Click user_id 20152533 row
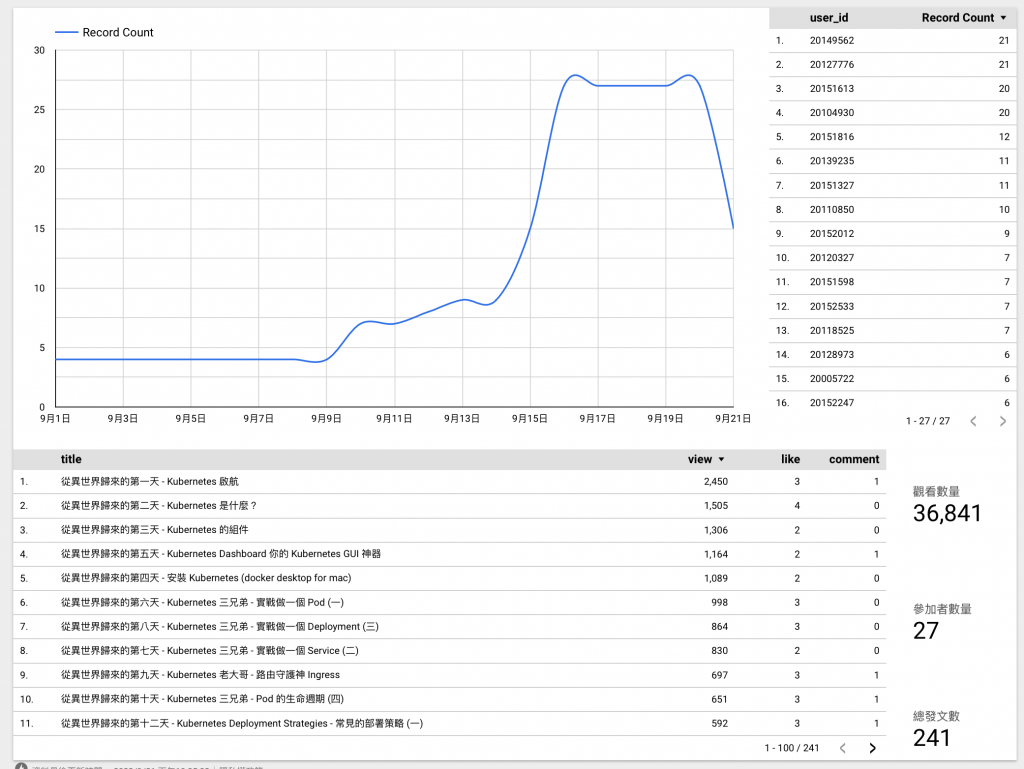The image size is (1024, 769). point(892,306)
